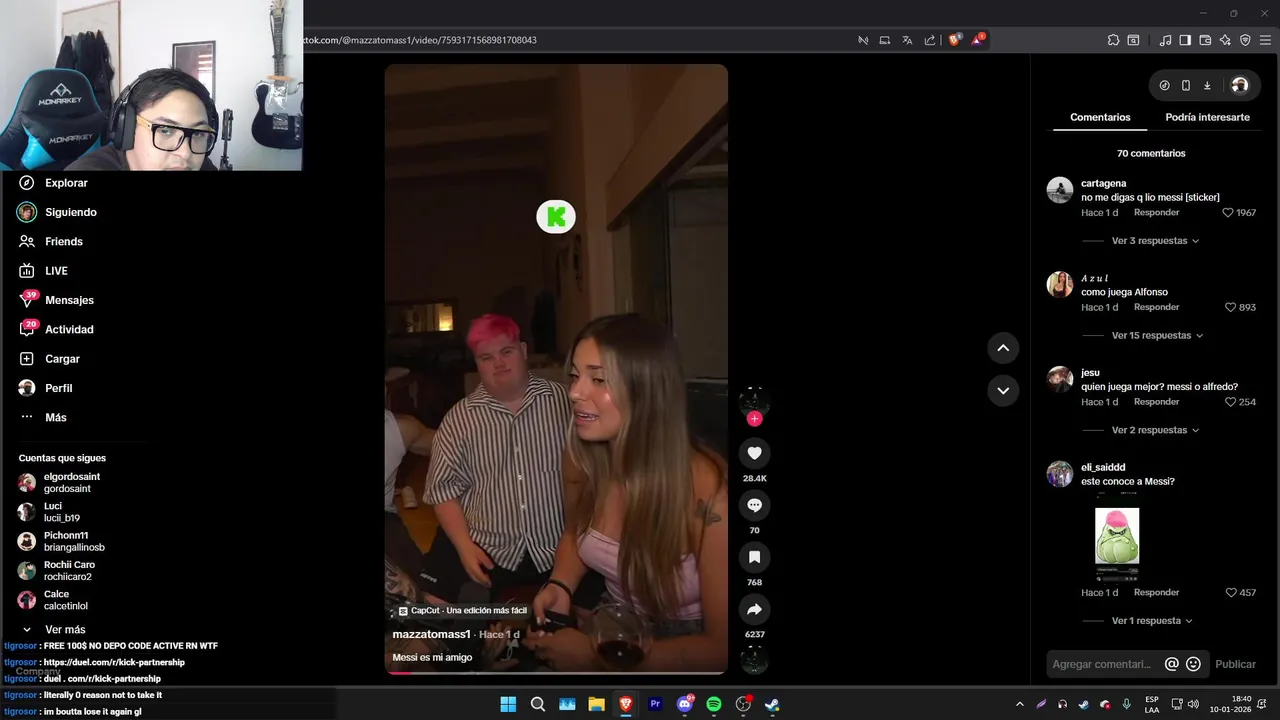
Task: Open Brave Rewards triangle icon
Action: 978,40
